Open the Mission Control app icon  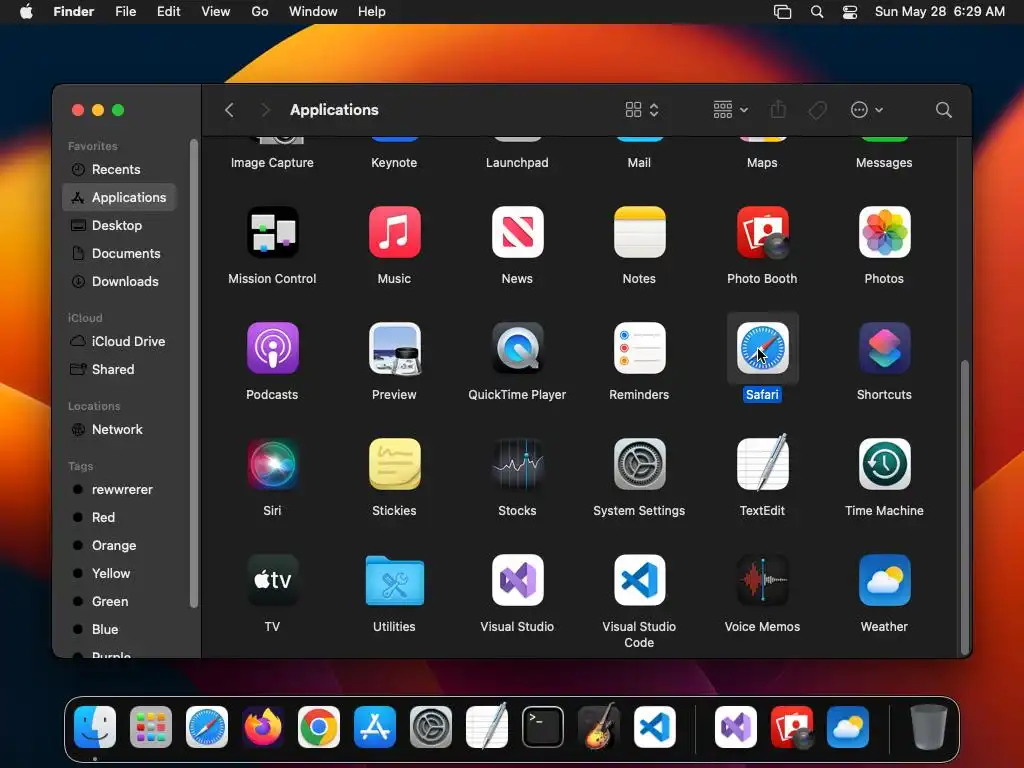pyautogui.click(x=272, y=232)
